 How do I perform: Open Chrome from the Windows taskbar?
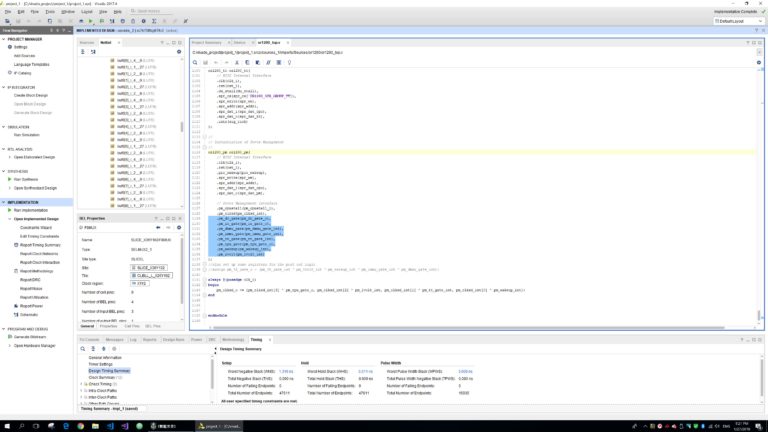pos(80,426)
